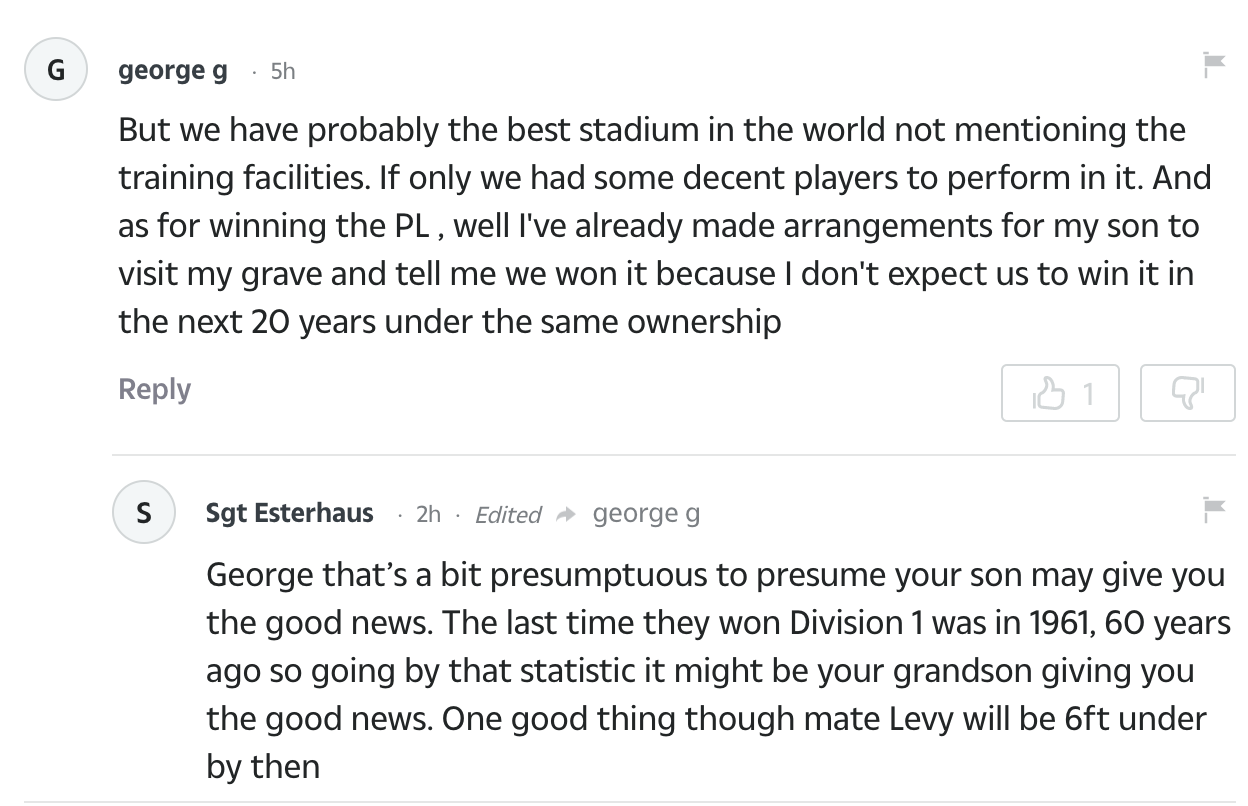Flag Sgt Esterhaus's reply
Viewport: 1248px width, 806px height.
[1214, 508]
